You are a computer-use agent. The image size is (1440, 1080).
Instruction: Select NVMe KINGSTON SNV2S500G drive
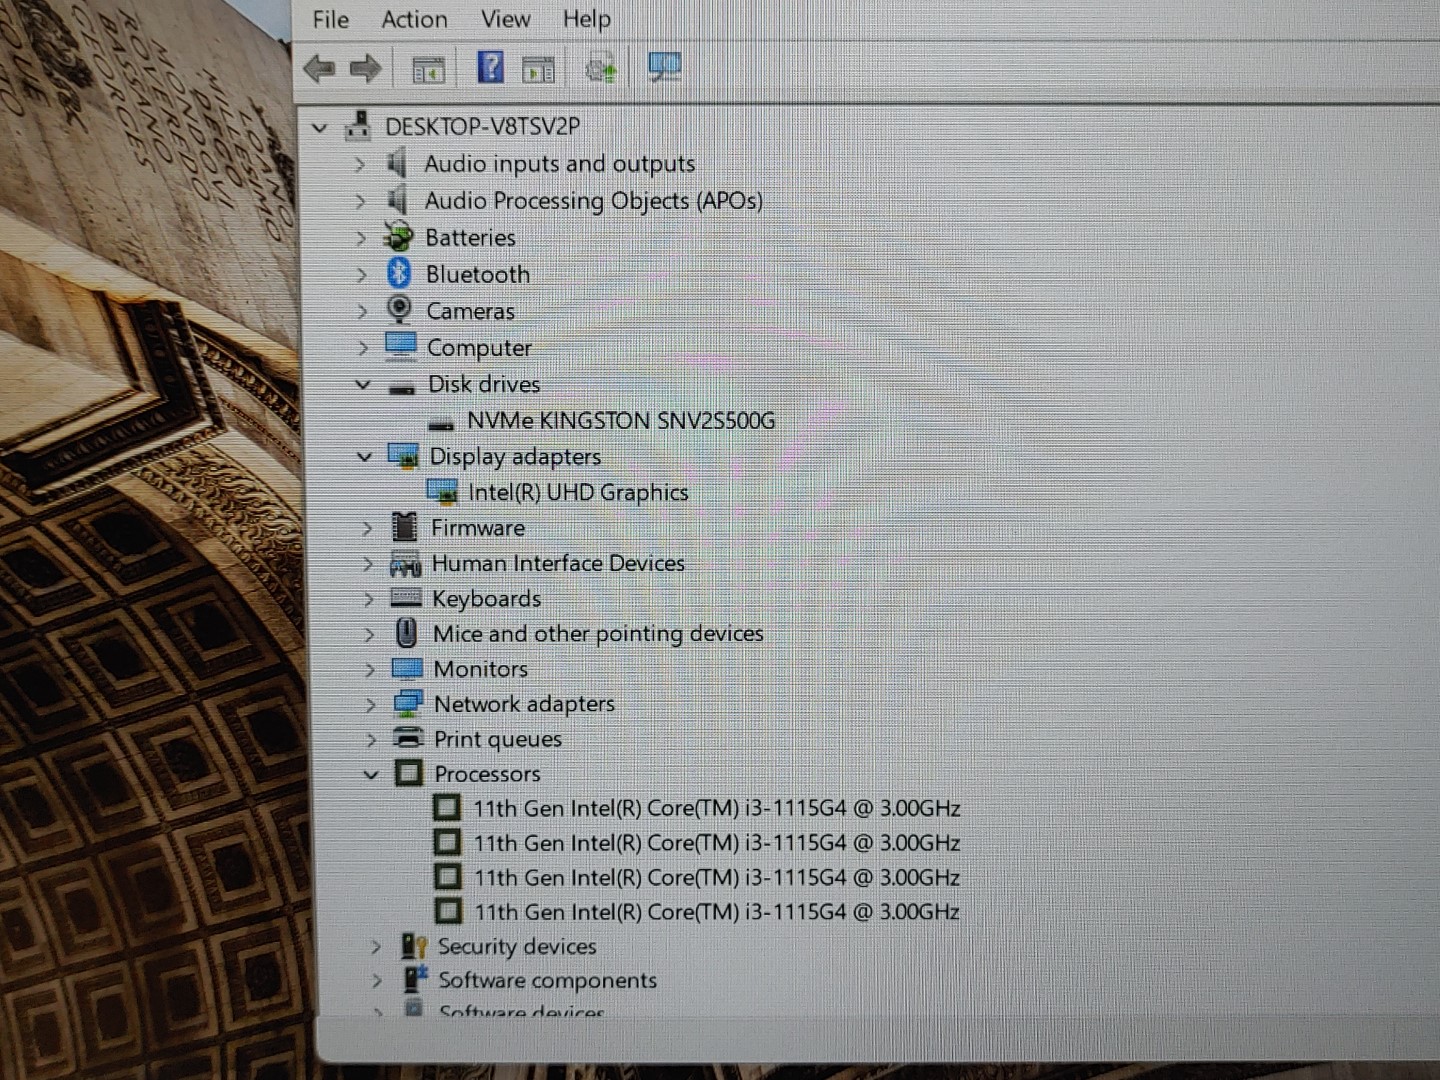(620, 421)
